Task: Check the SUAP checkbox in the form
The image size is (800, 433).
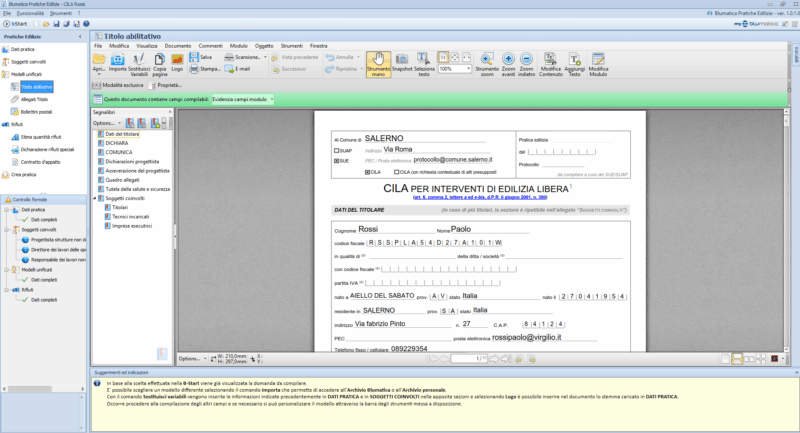Action: 336,150
